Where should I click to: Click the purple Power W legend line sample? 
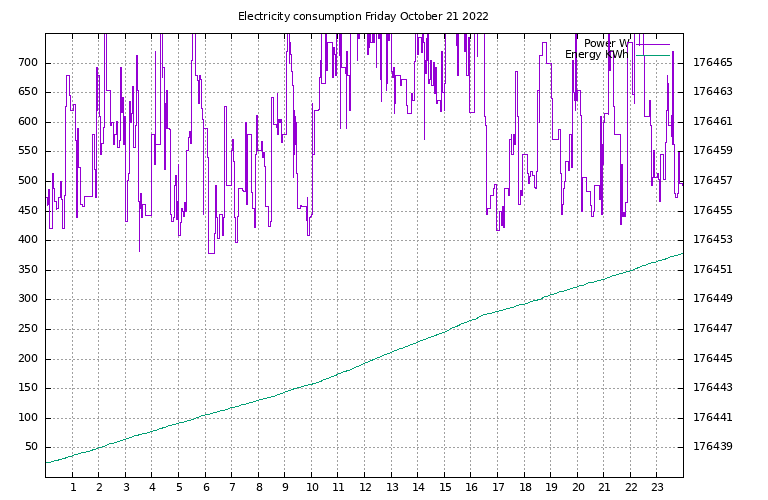pos(653,45)
